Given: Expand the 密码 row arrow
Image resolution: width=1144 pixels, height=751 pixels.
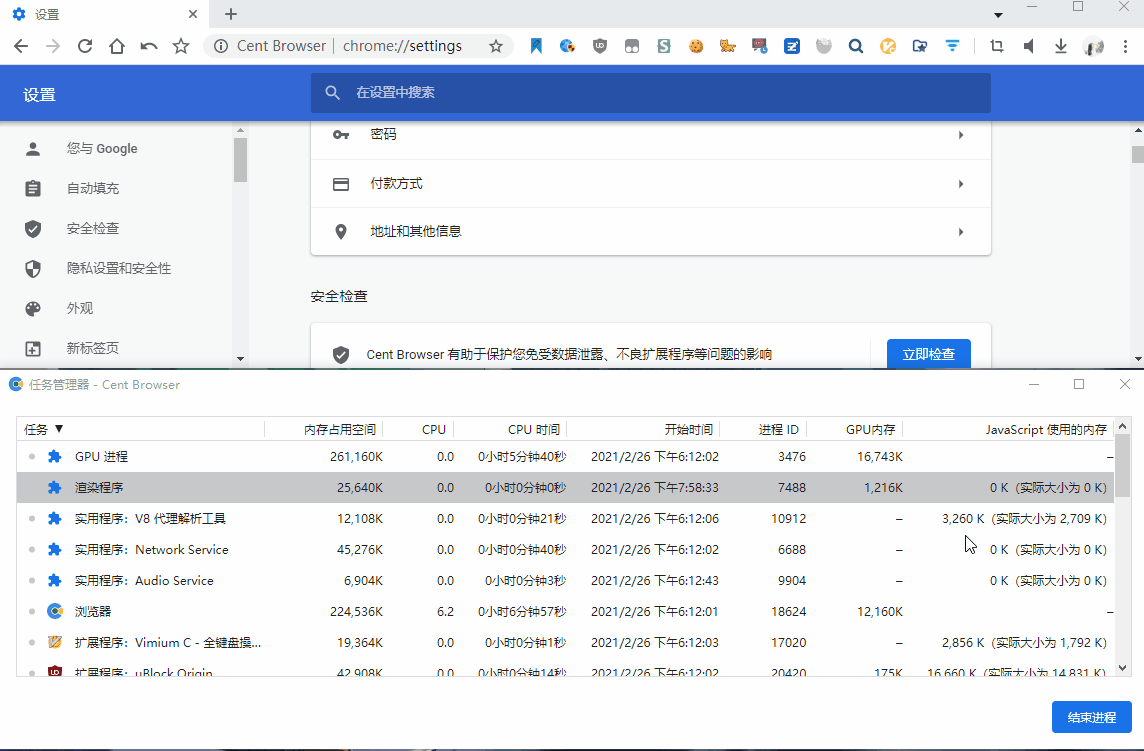Looking at the screenshot, I should (x=961, y=135).
